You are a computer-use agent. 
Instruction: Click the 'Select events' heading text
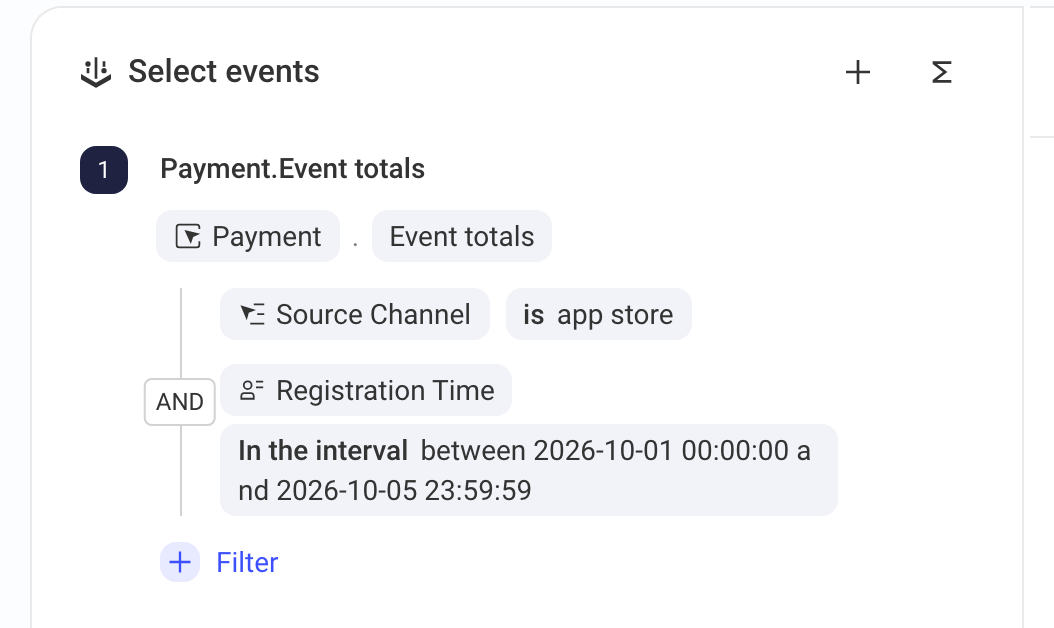[x=224, y=71]
